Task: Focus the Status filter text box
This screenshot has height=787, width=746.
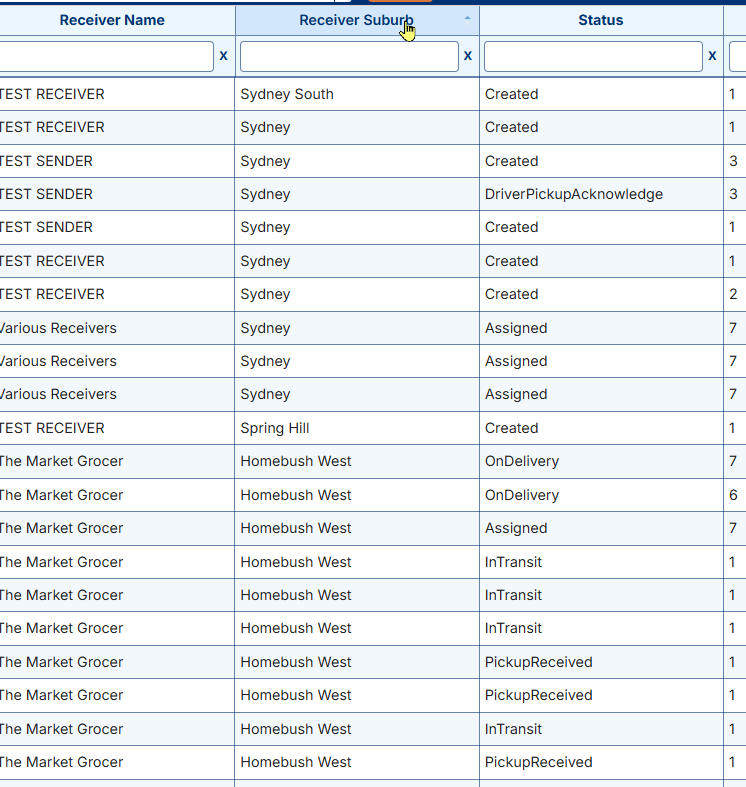Action: pyautogui.click(x=593, y=56)
